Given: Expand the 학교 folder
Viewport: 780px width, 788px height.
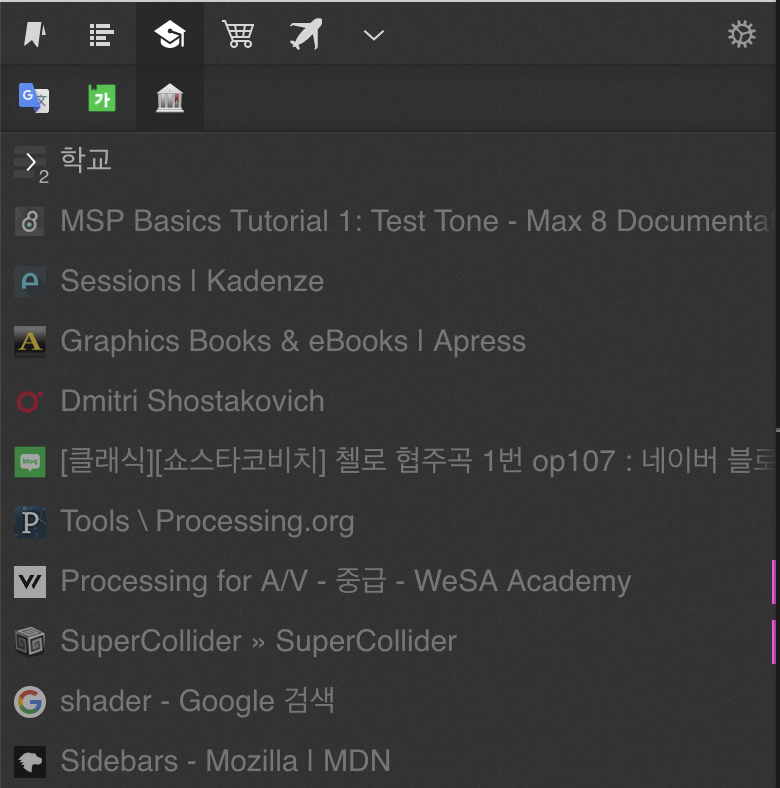Looking at the screenshot, I should pyautogui.click(x=30, y=162).
